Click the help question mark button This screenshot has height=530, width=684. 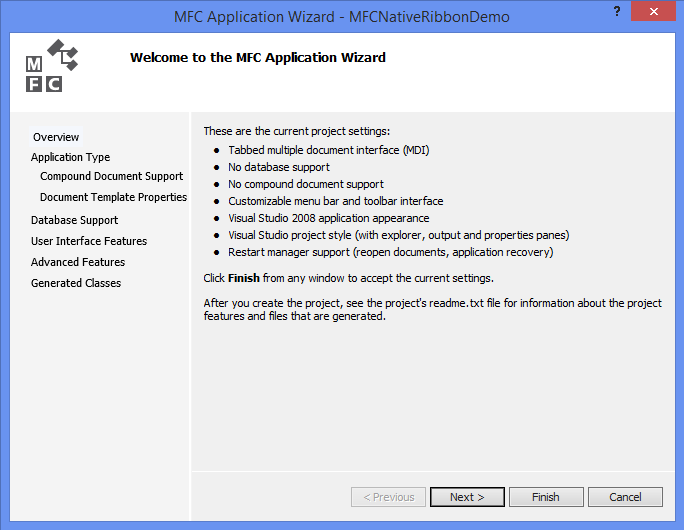point(617,11)
